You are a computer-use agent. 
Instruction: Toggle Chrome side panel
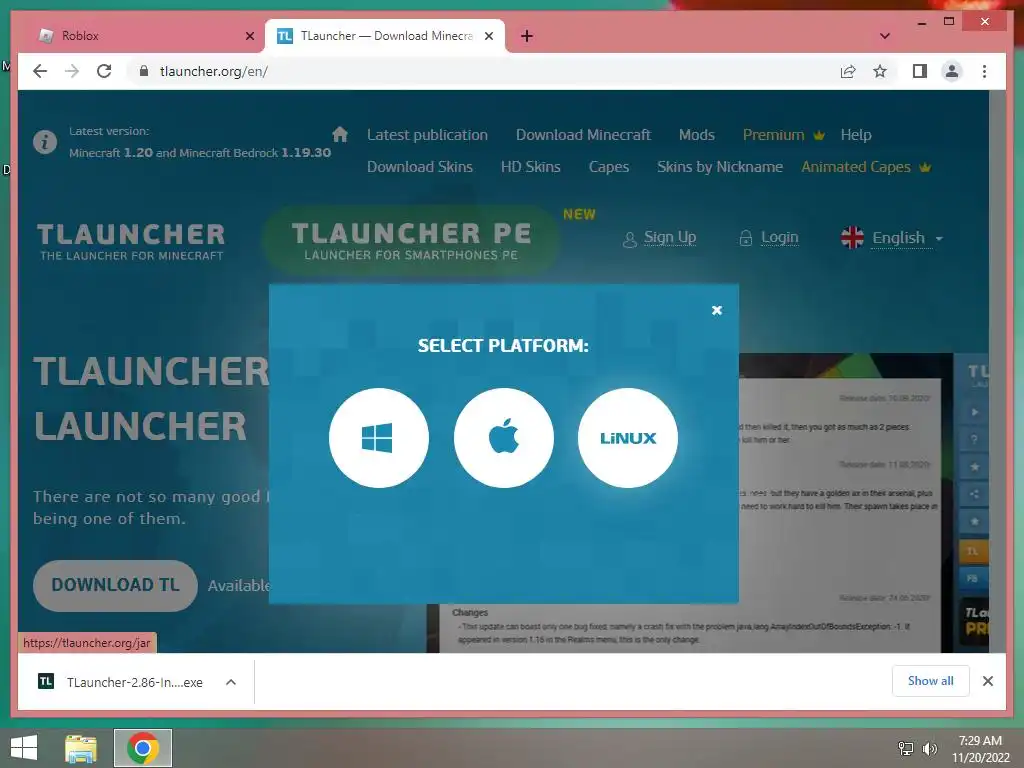tap(920, 71)
